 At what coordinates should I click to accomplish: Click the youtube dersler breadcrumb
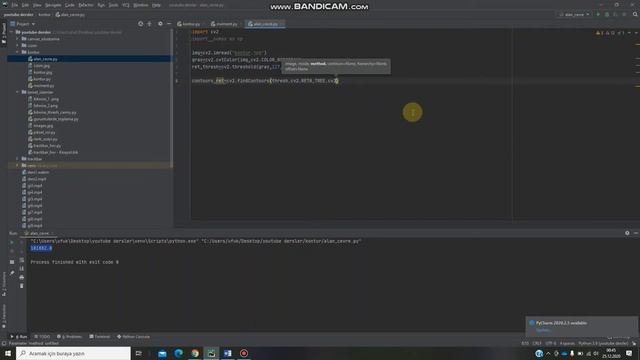pos(19,15)
